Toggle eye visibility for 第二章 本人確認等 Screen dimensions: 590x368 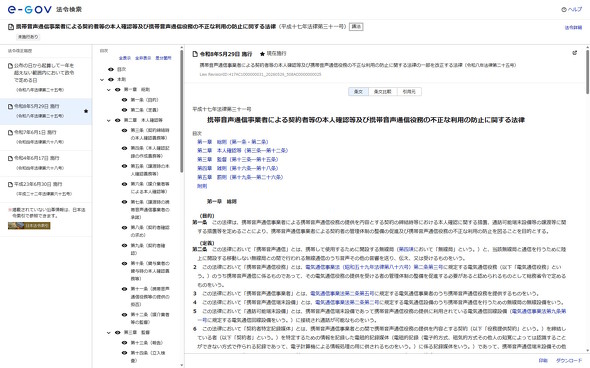[118, 120]
